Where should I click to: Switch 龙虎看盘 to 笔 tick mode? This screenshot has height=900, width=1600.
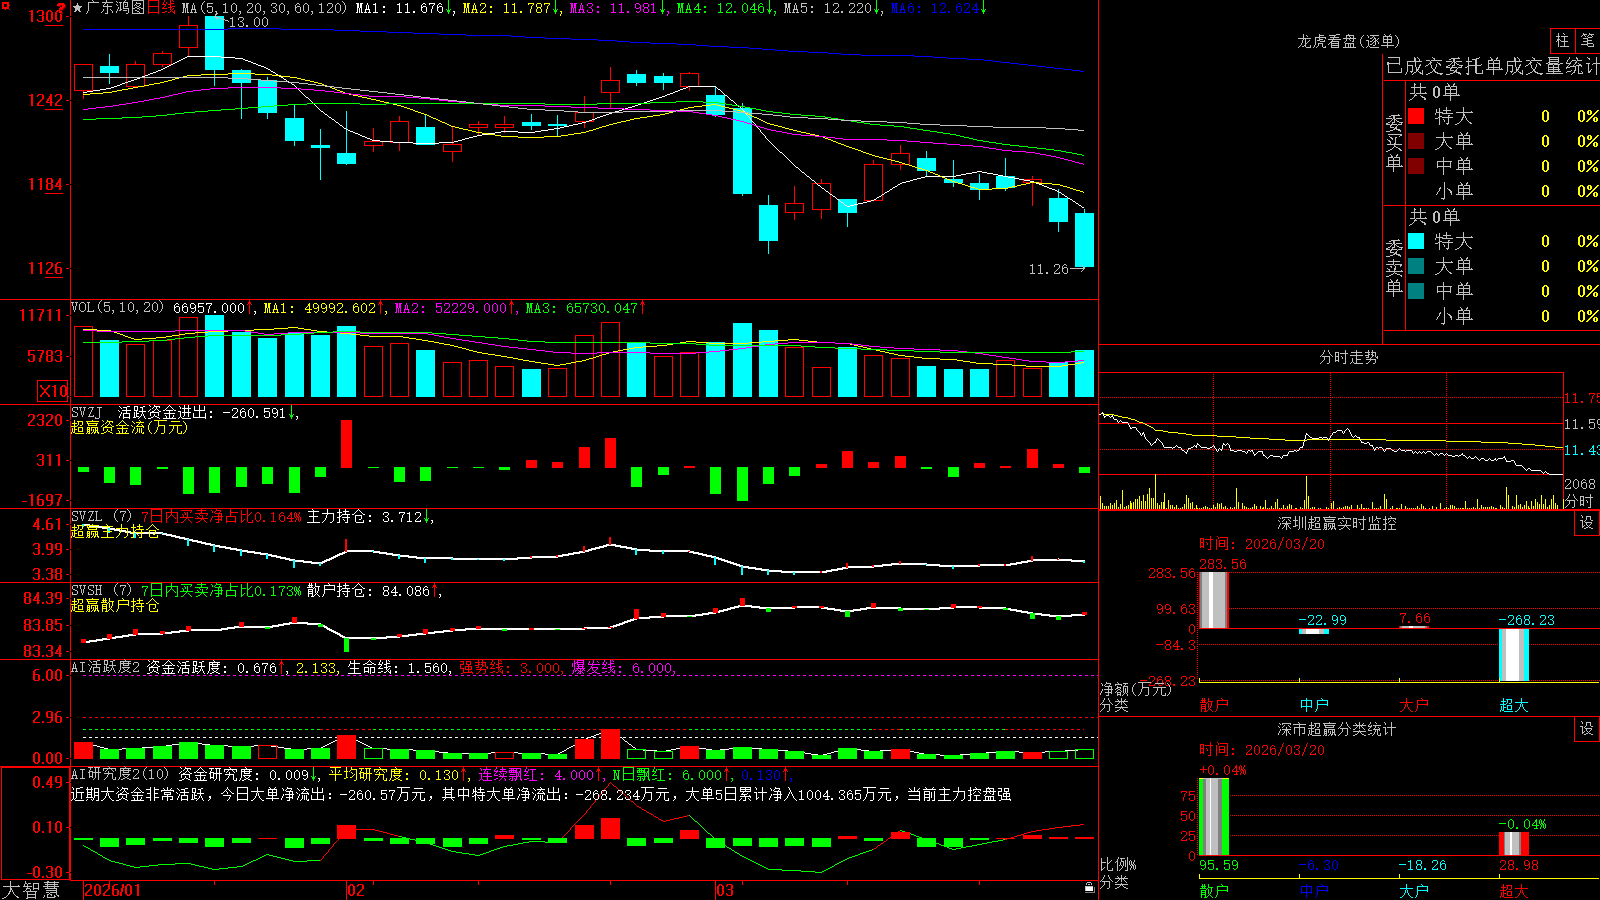(x=1588, y=40)
